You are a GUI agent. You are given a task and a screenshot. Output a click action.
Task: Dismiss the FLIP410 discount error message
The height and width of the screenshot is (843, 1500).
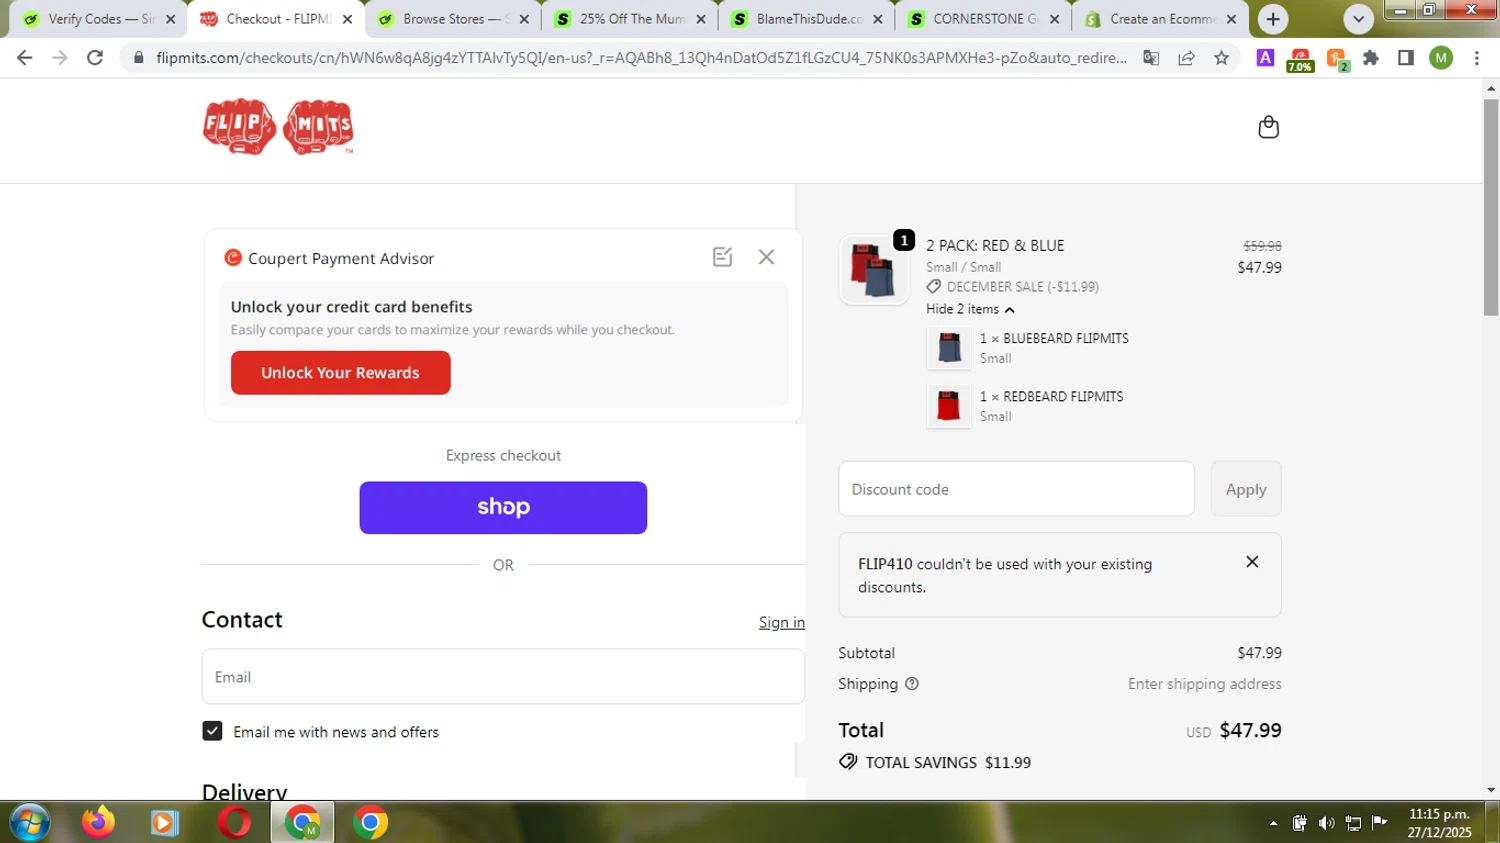1252,562
